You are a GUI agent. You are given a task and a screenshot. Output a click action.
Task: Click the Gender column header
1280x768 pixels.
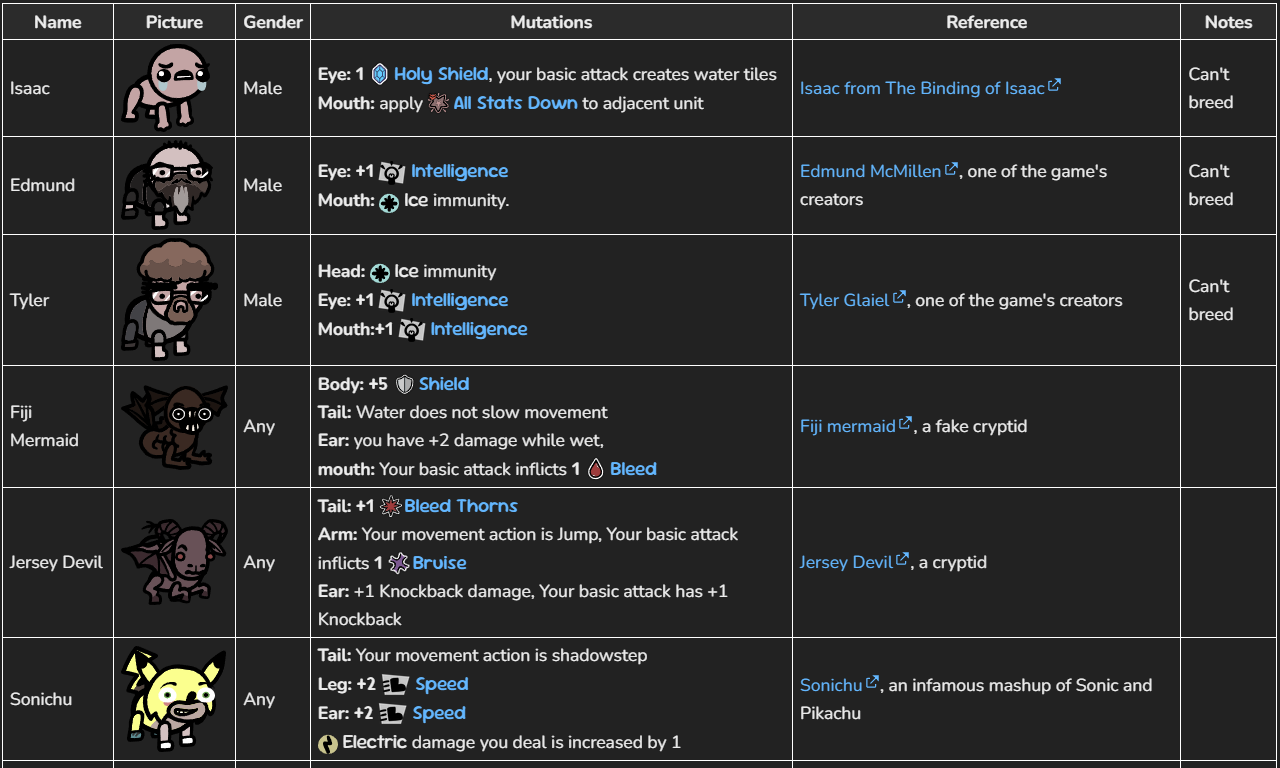click(x=273, y=22)
